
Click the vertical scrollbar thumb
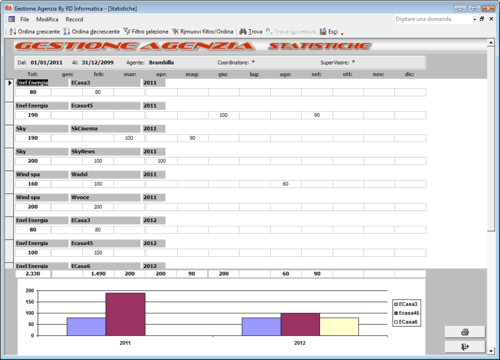(491, 139)
